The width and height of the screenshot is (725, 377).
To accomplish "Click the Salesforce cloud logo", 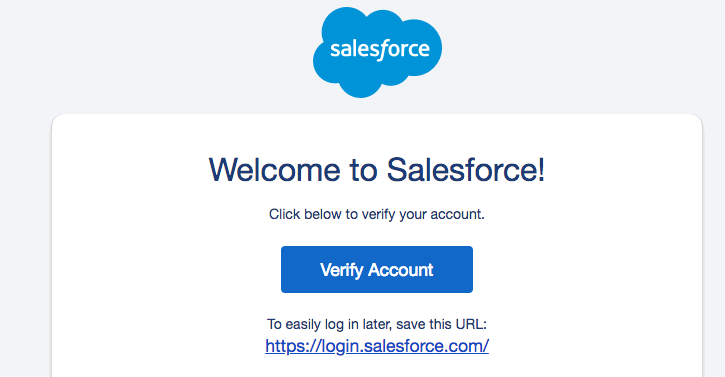I will (377, 52).
